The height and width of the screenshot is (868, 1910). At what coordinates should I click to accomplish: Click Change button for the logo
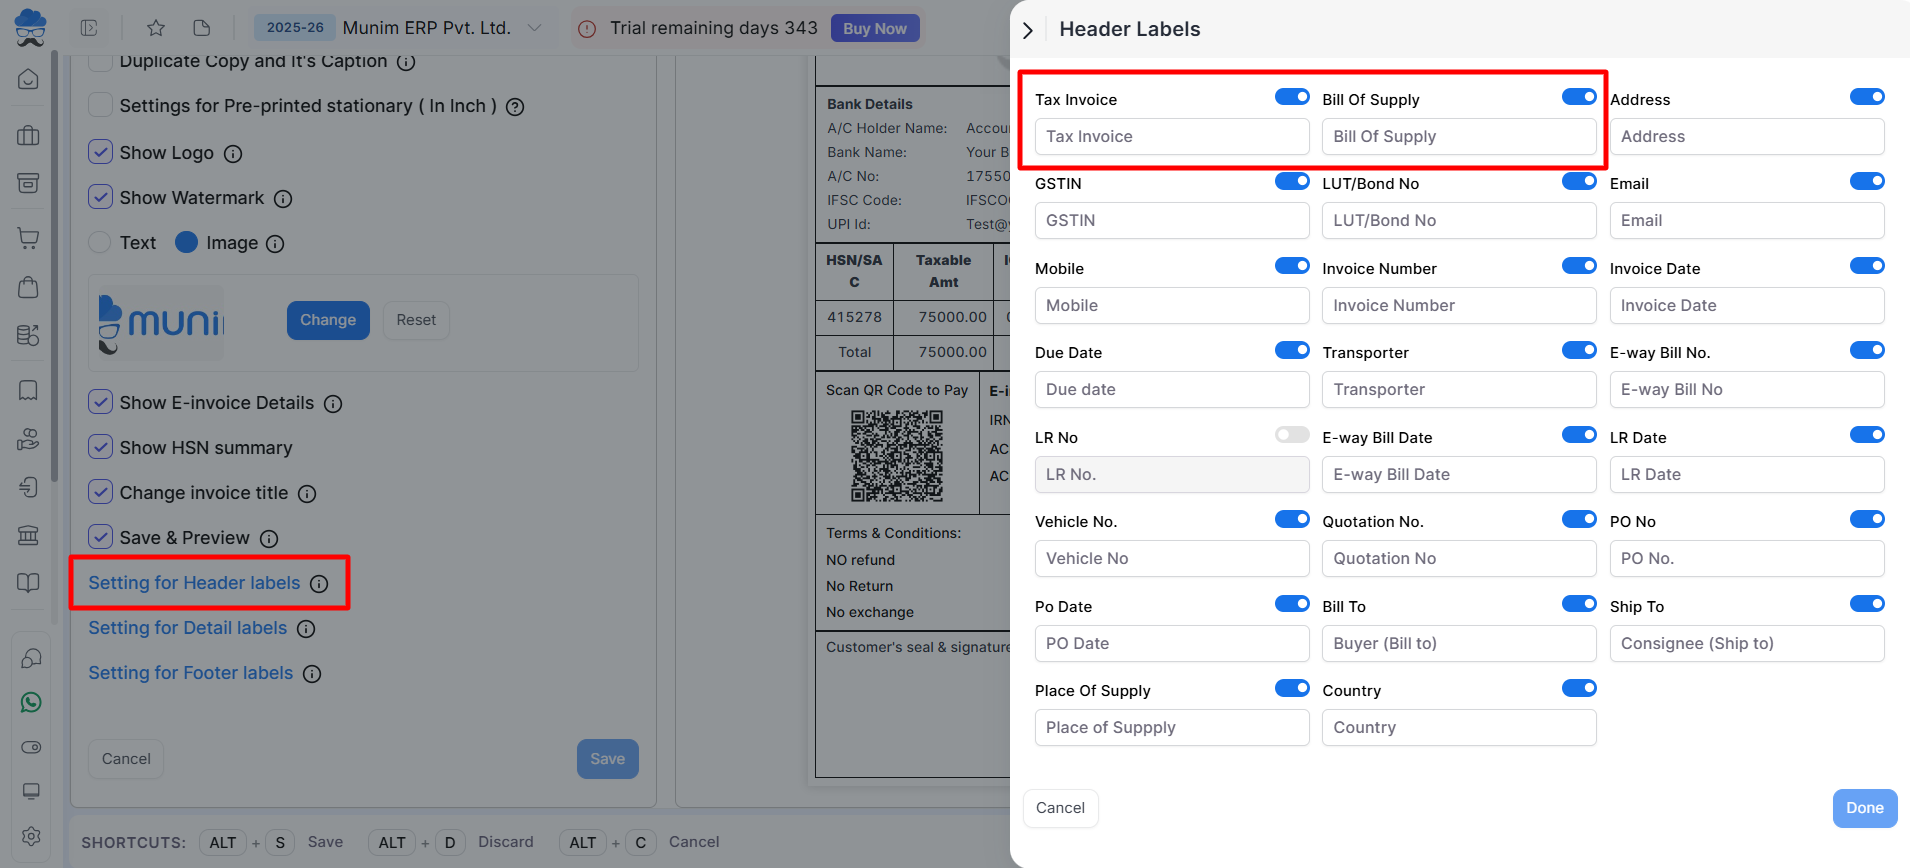[x=328, y=320]
